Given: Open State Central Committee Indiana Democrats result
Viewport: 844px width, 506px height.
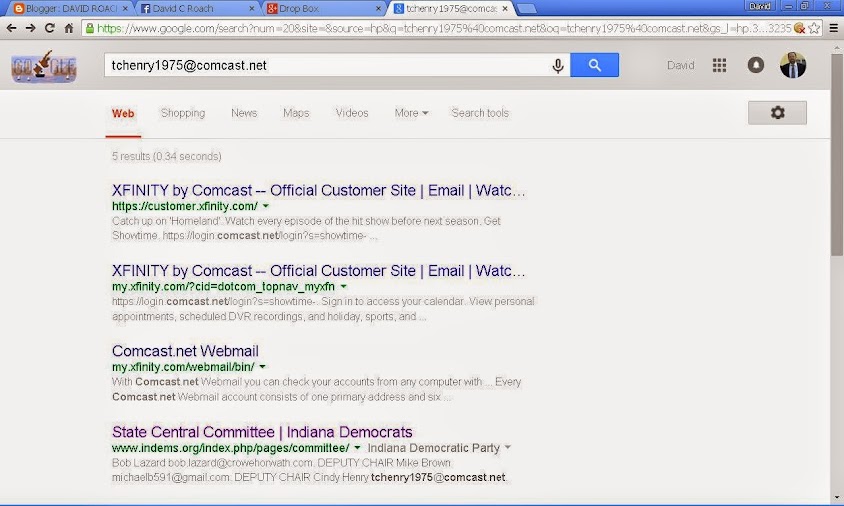Looking at the screenshot, I should (x=262, y=432).
